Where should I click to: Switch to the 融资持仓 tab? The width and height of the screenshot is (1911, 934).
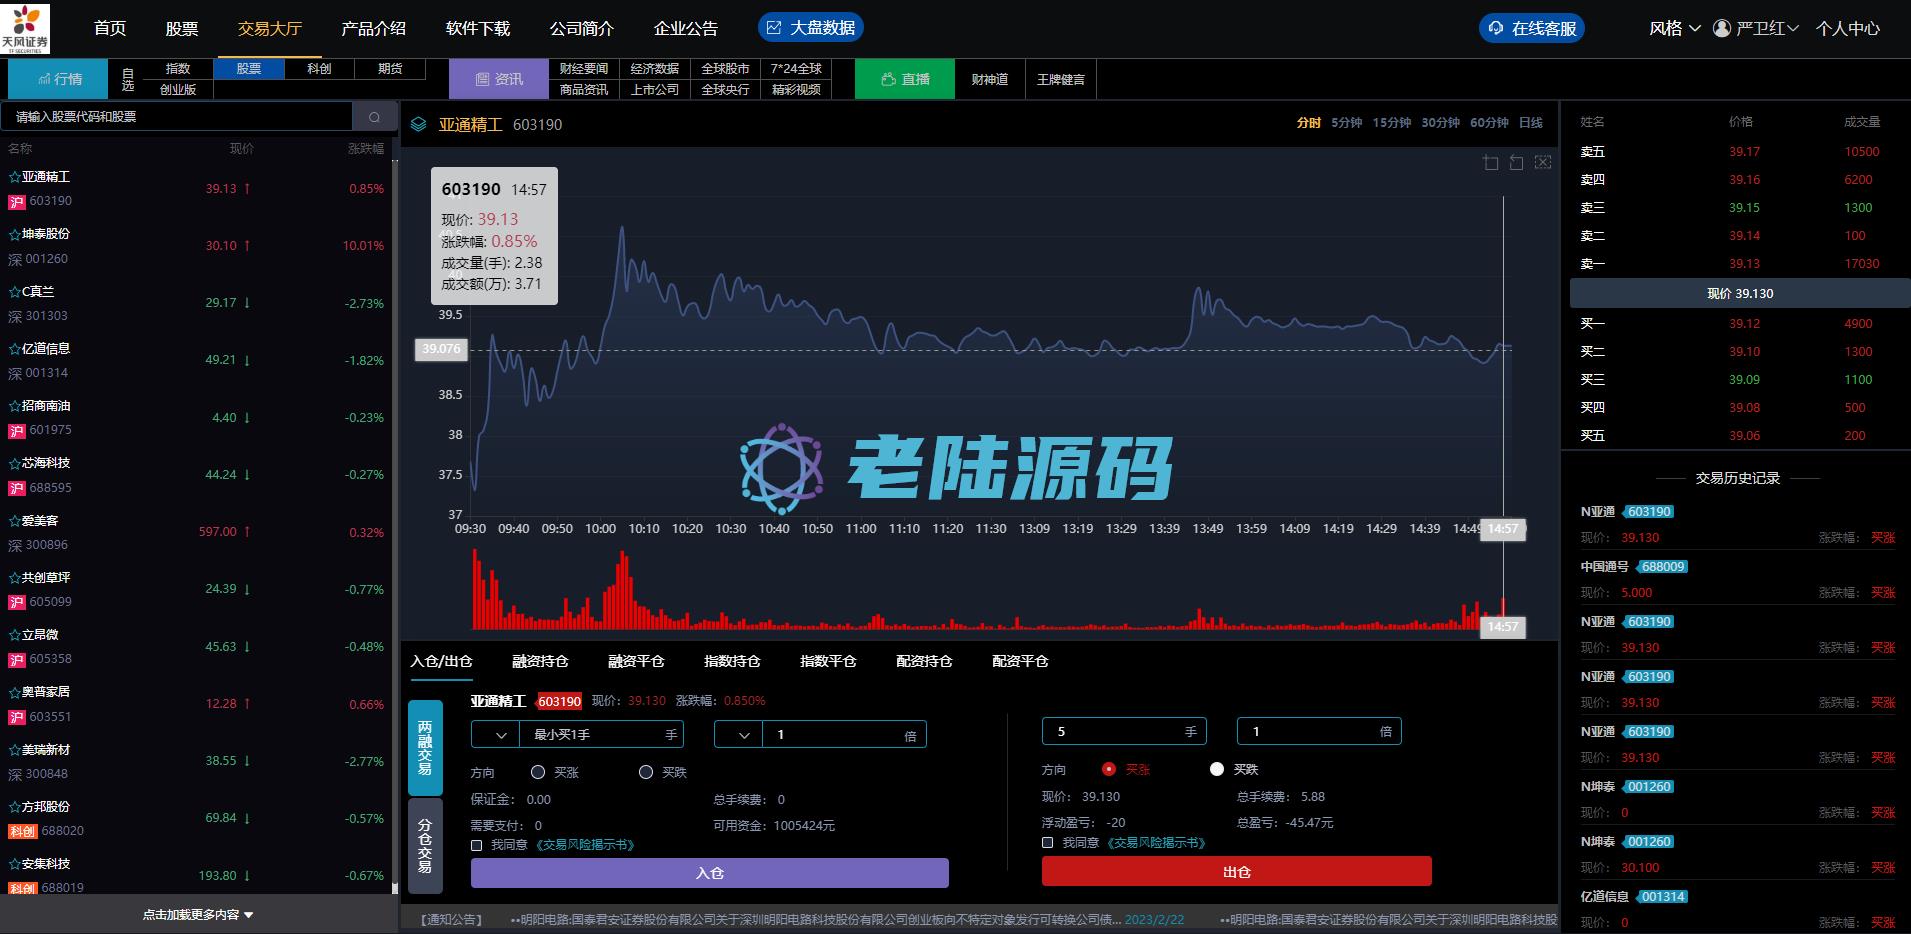click(540, 661)
